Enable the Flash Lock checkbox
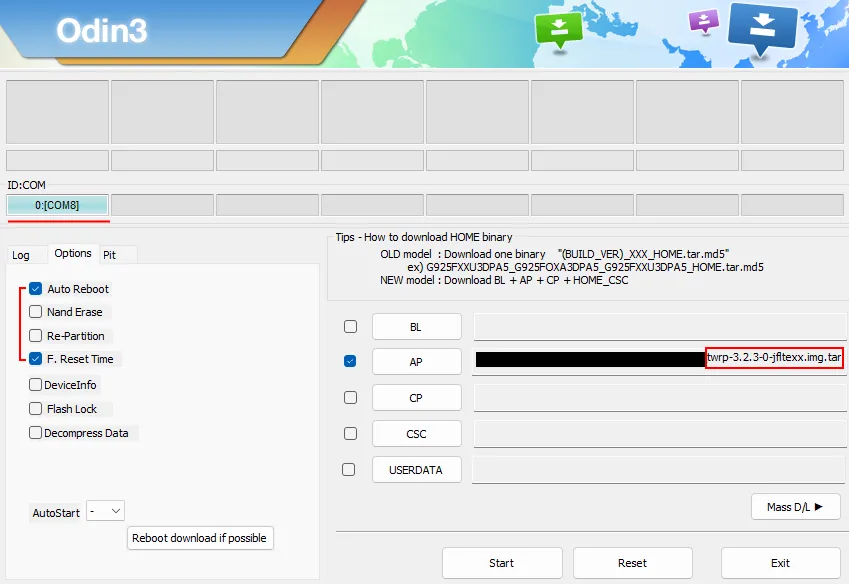Screen dimensions: 849x584 (36, 409)
